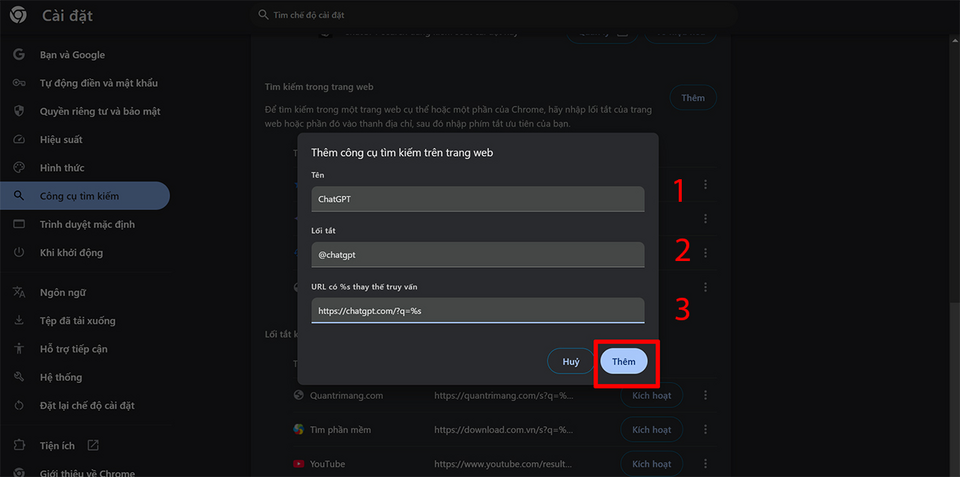Image resolution: width=960 pixels, height=477 pixels.
Task: Open the more options menu for the YouTube row
Action: pos(705,464)
